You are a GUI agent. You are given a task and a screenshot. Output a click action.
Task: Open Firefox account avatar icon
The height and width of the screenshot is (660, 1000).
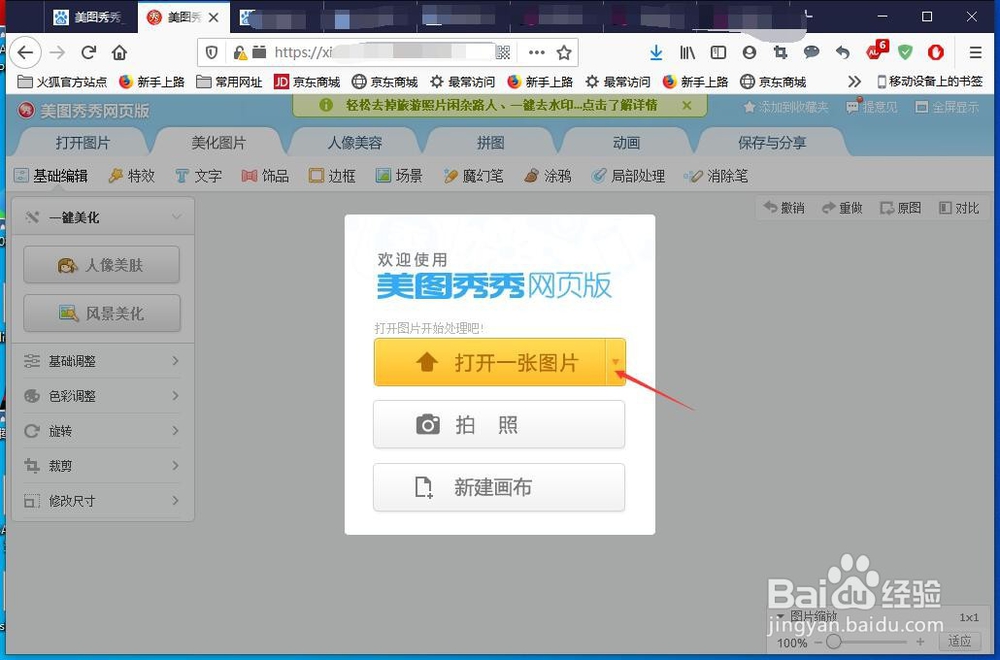pos(749,52)
